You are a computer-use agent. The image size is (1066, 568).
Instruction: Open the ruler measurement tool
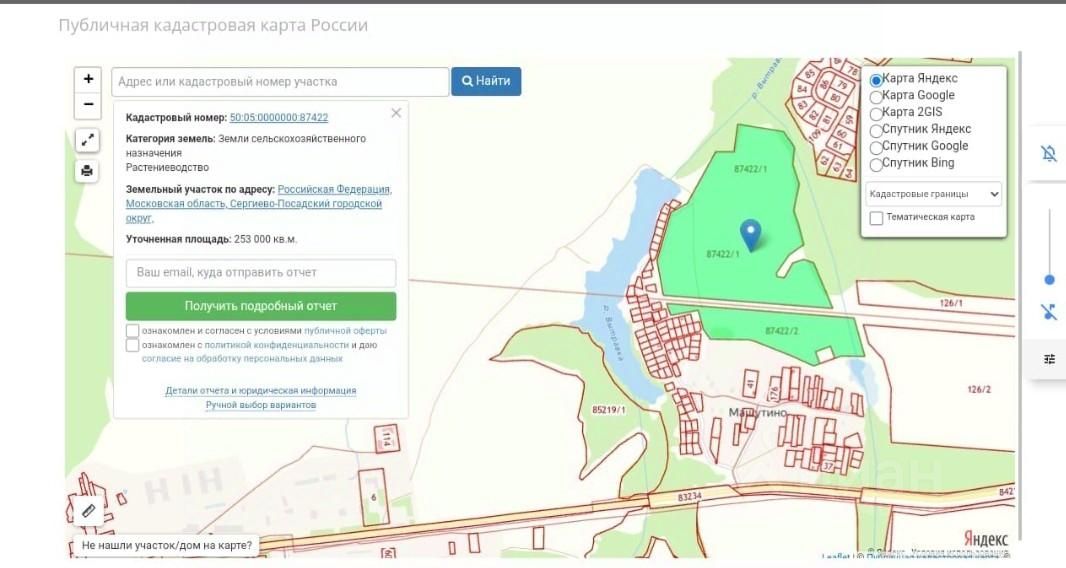[x=88, y=511]
